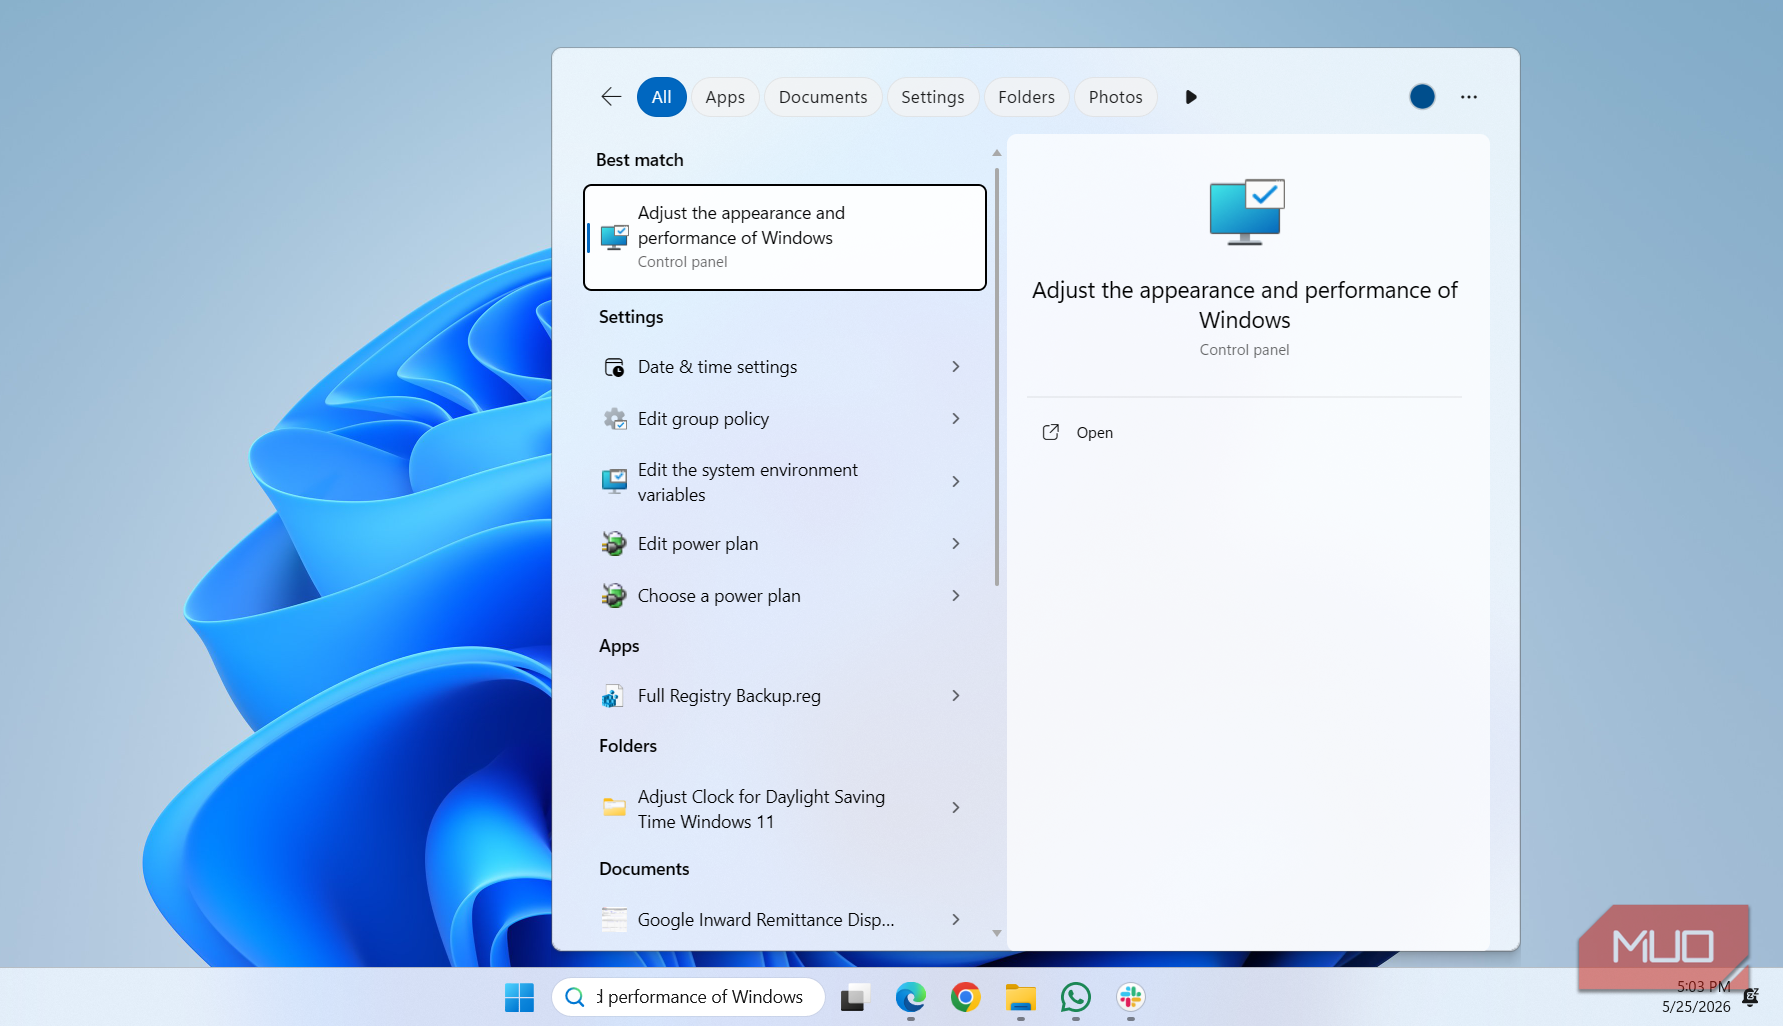The height and width of the screenshot is (1026, 1783).
Task: Click the taskbar search input field
Action: click(x=688, y=997)
